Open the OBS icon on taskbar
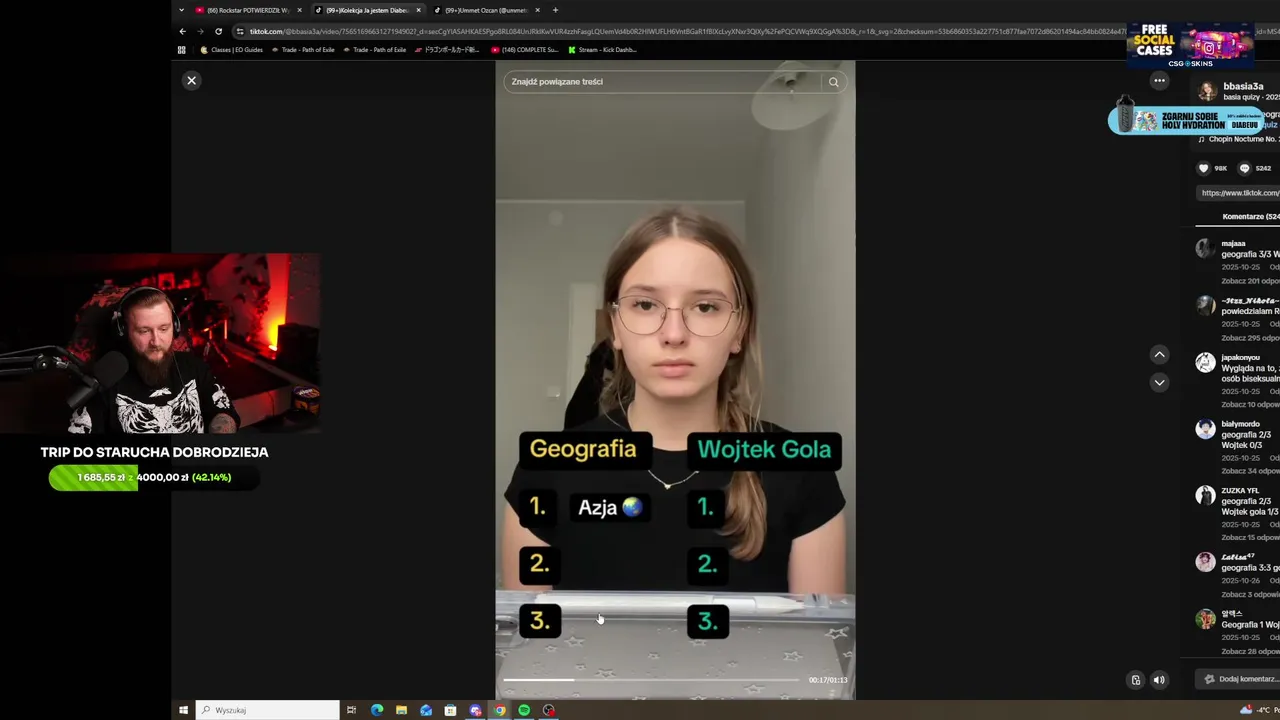This screenshot has height=720, width=1280. click(548, 710)
